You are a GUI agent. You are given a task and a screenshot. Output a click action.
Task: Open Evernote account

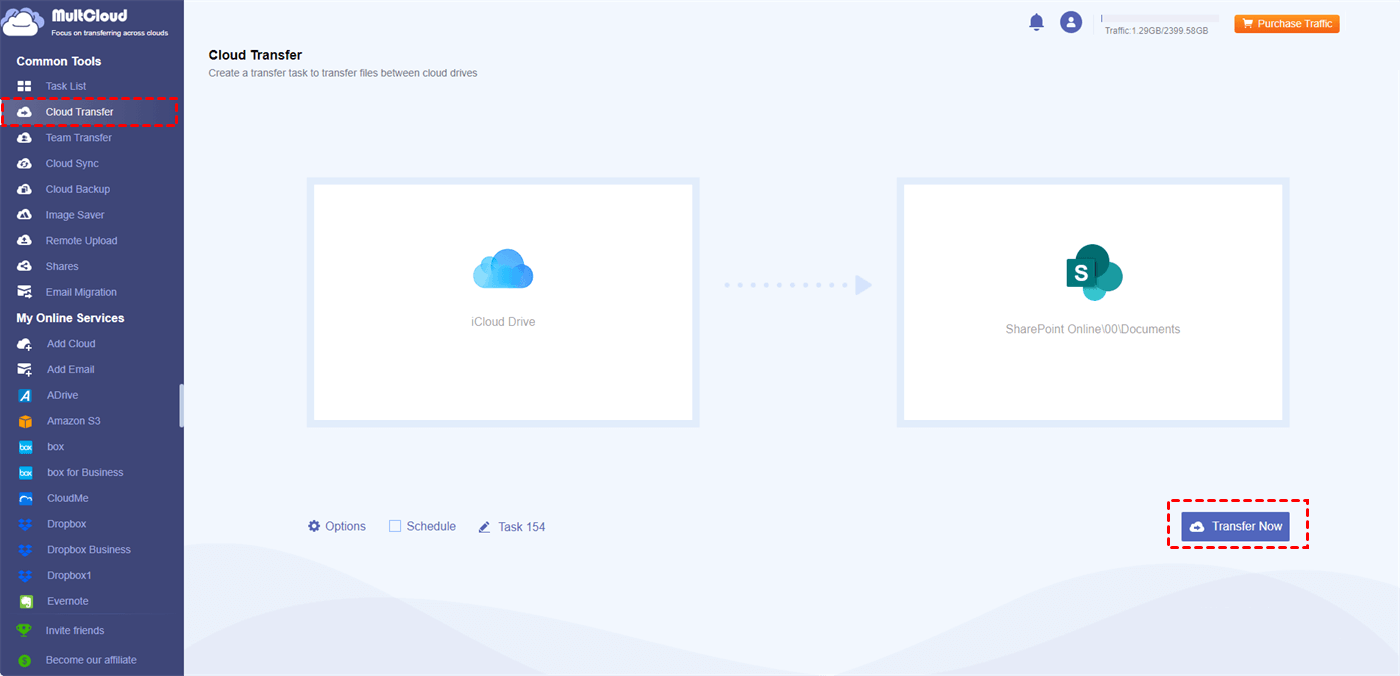(68, 602)
